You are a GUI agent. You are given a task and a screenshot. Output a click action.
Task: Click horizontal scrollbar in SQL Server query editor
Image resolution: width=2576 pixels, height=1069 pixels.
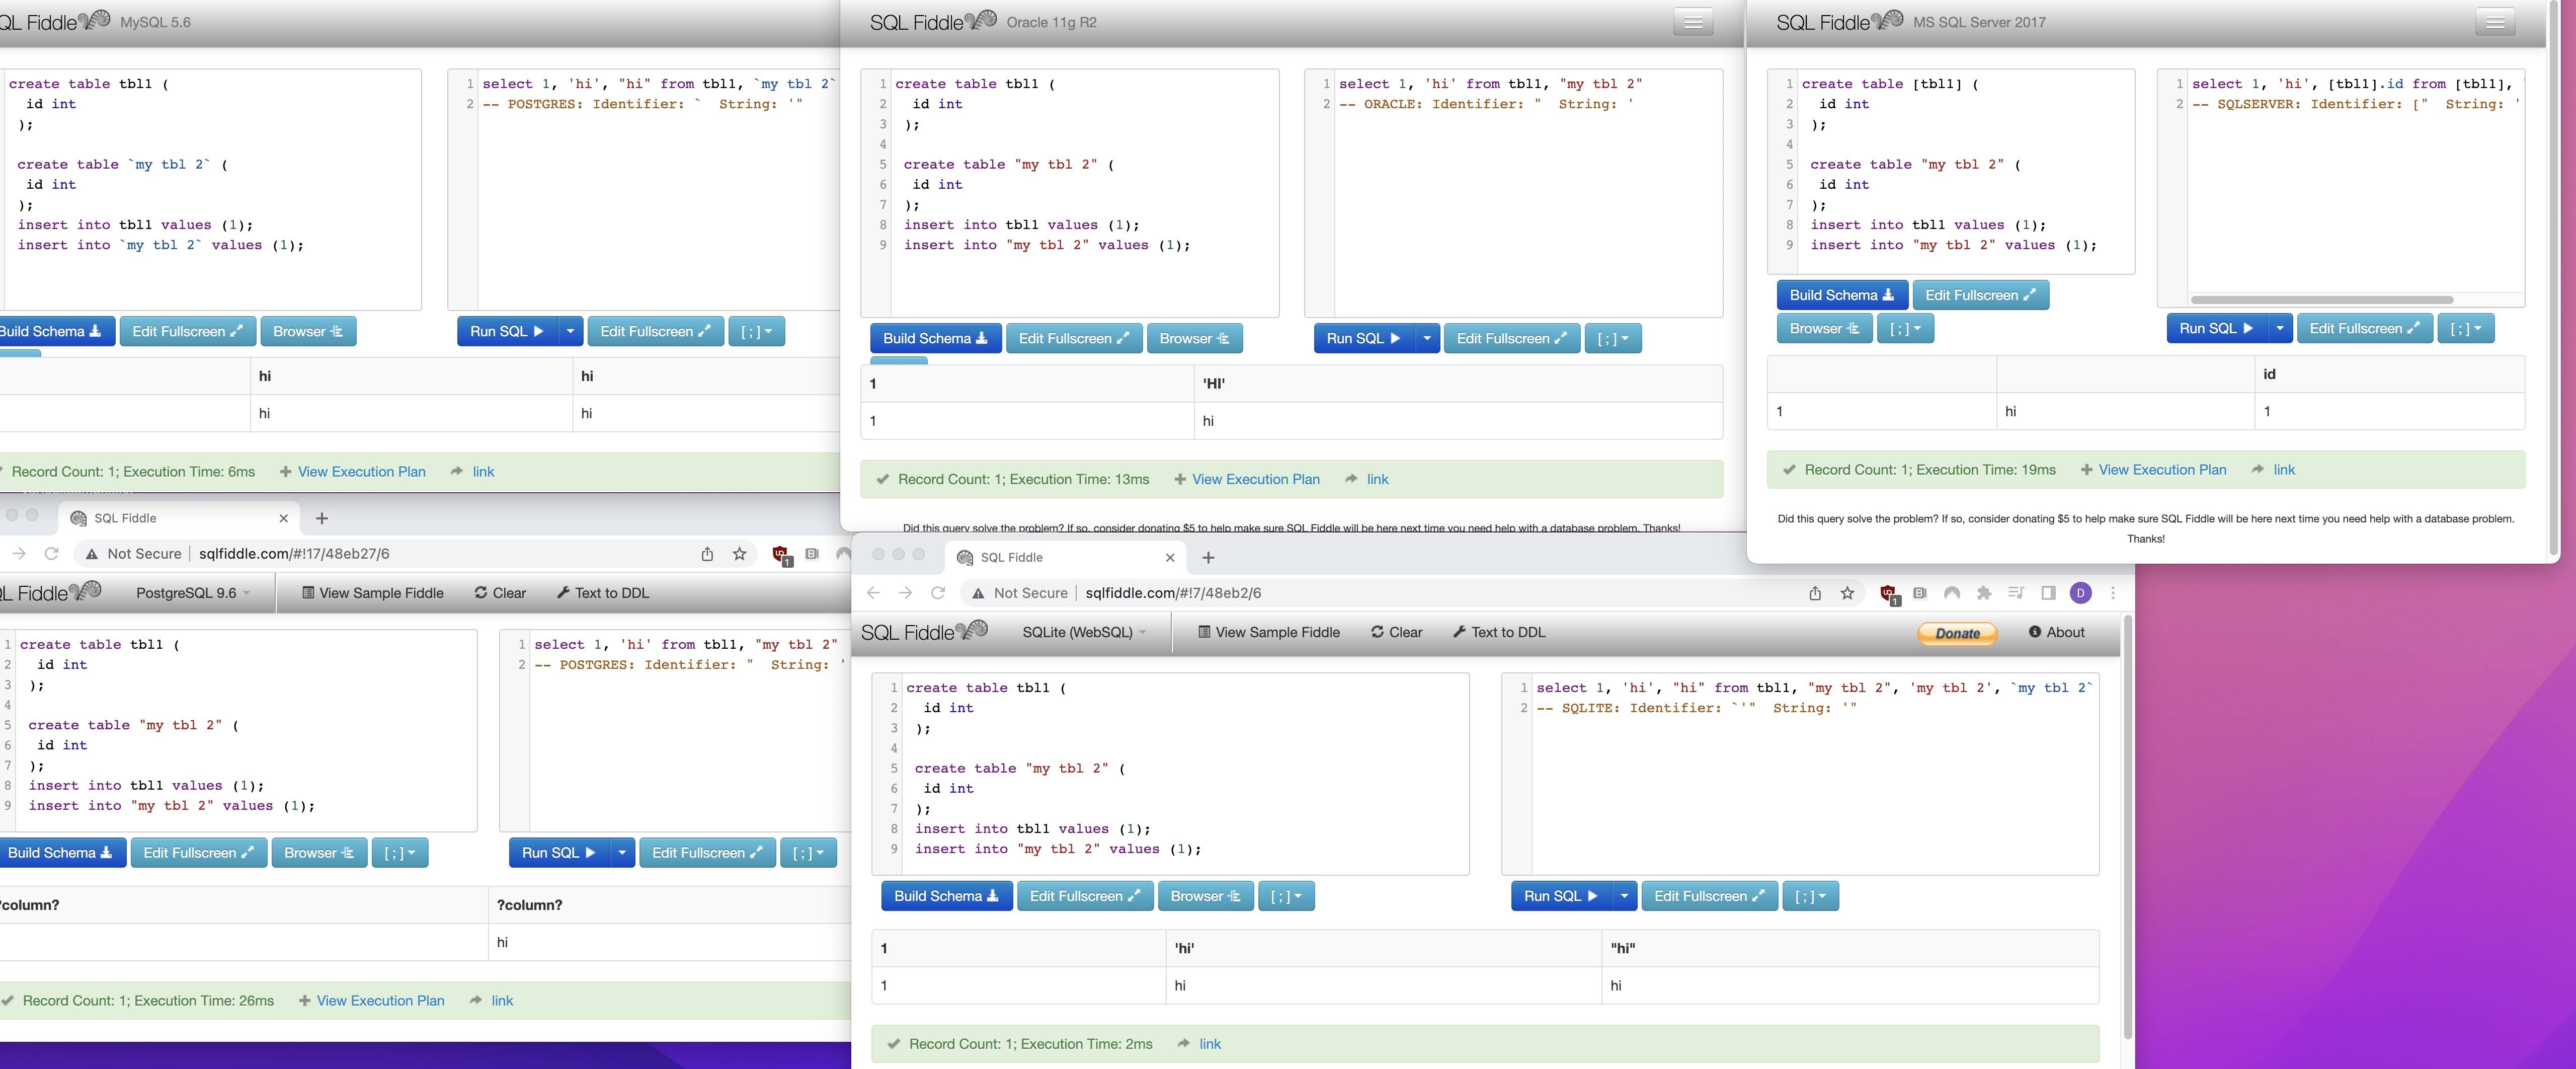point(2321,299)
